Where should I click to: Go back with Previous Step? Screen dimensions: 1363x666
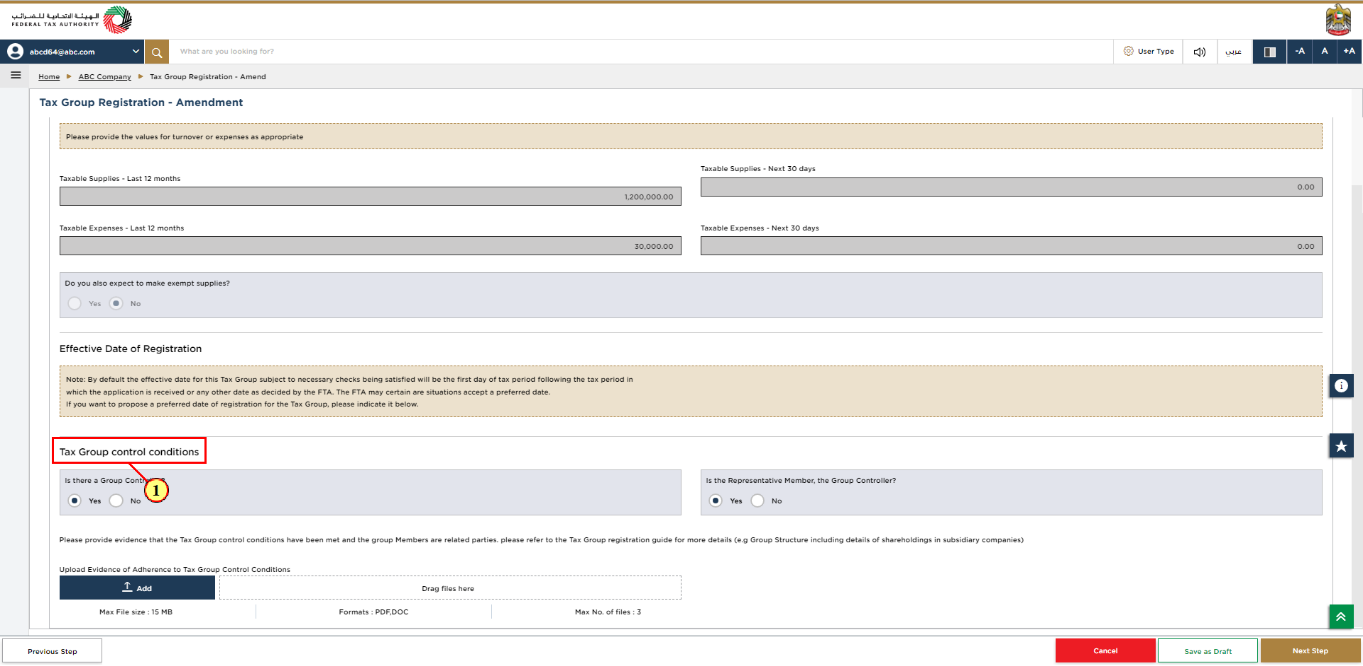pyautogui.click(x=52, y=651)
